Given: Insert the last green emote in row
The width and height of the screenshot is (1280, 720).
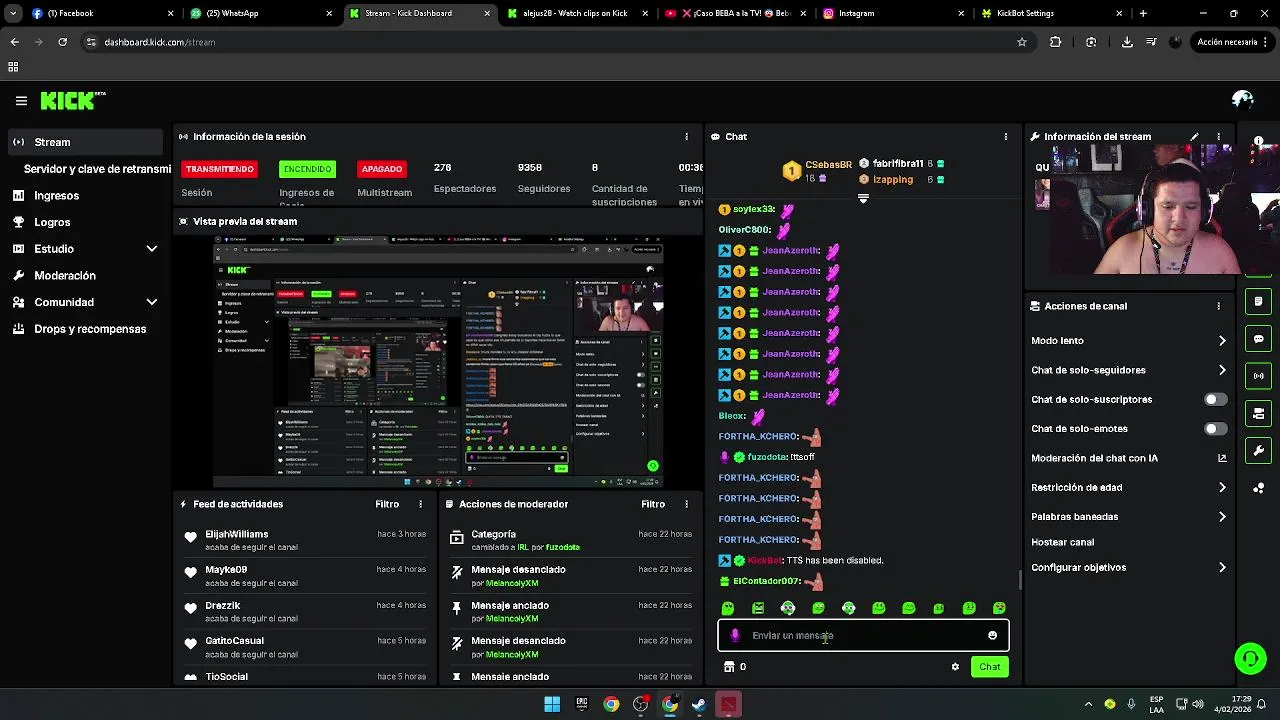Looking at the screenshot, I should [x=999, y=608].
